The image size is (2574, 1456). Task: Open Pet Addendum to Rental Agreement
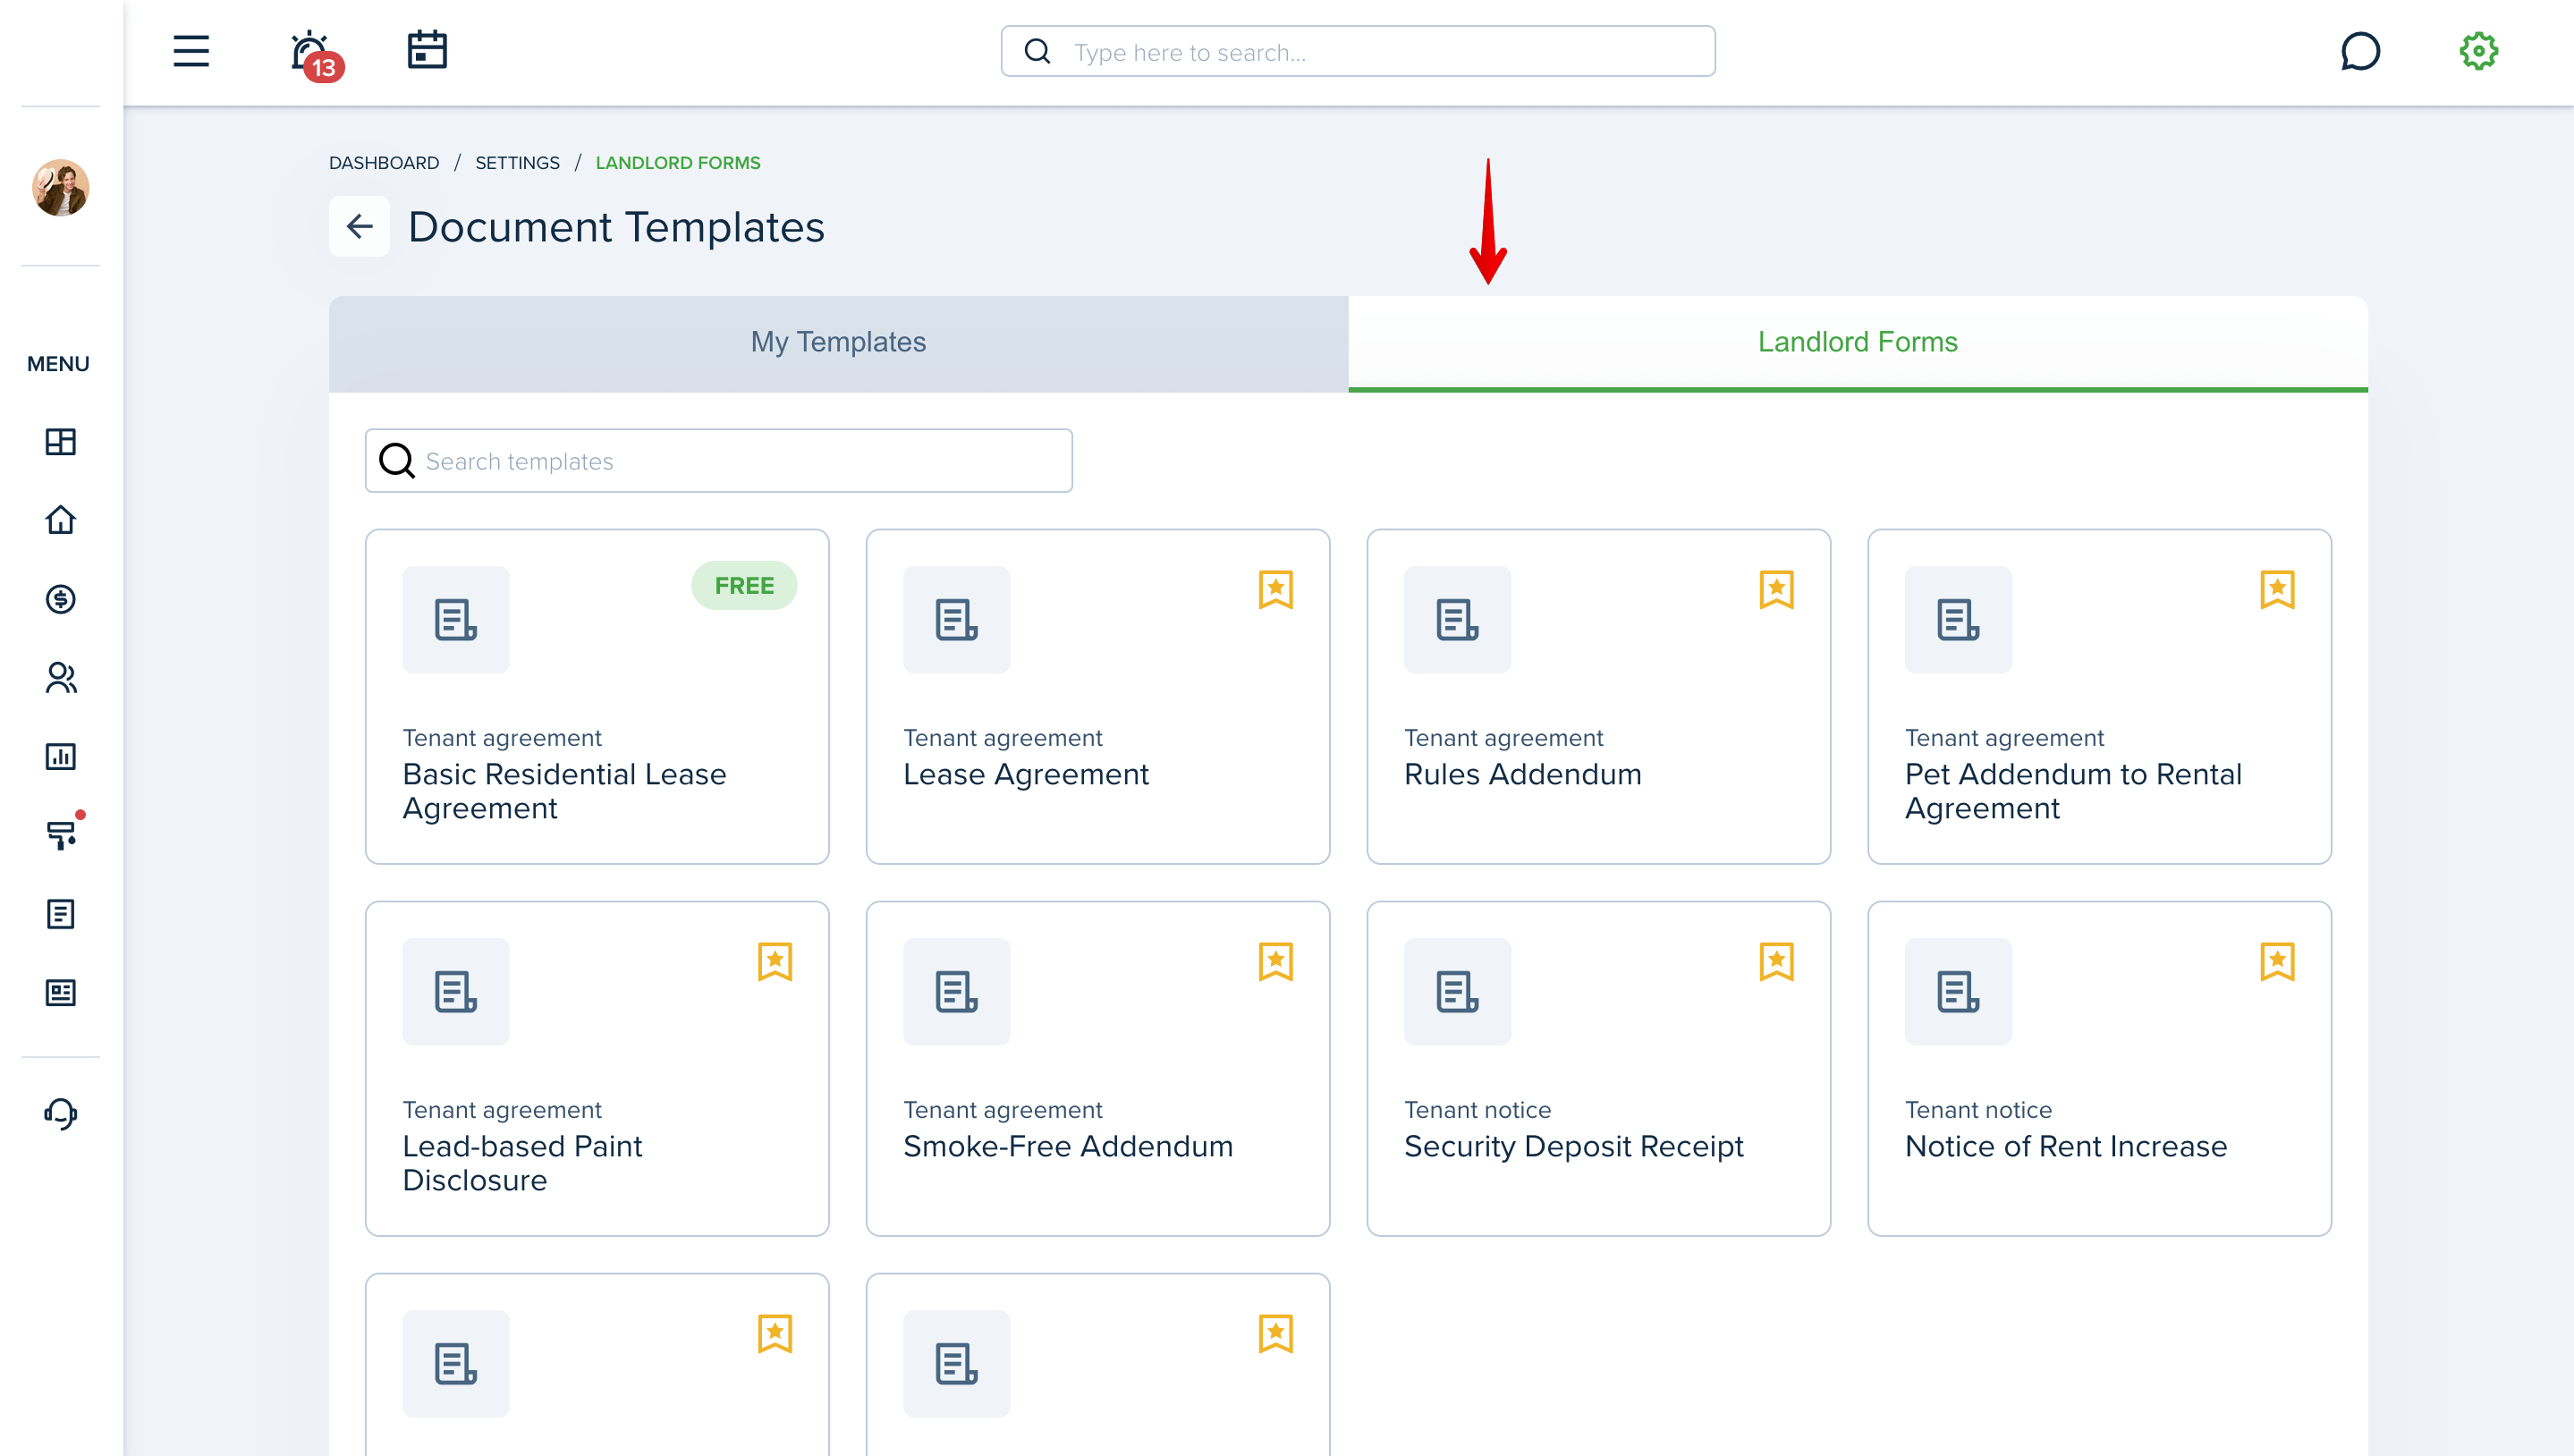point(2100,697)
